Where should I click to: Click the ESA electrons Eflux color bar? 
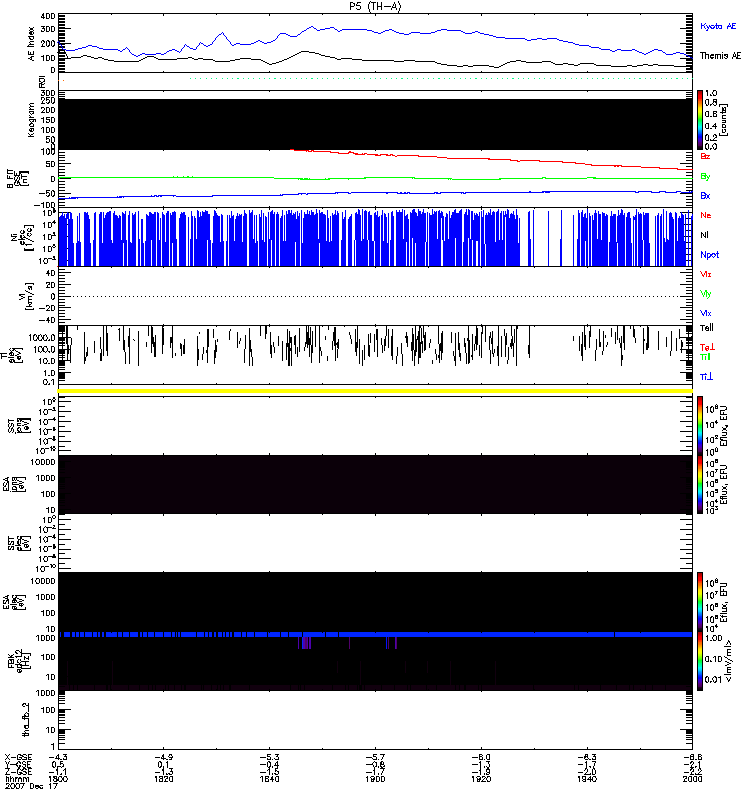point(700,602)
